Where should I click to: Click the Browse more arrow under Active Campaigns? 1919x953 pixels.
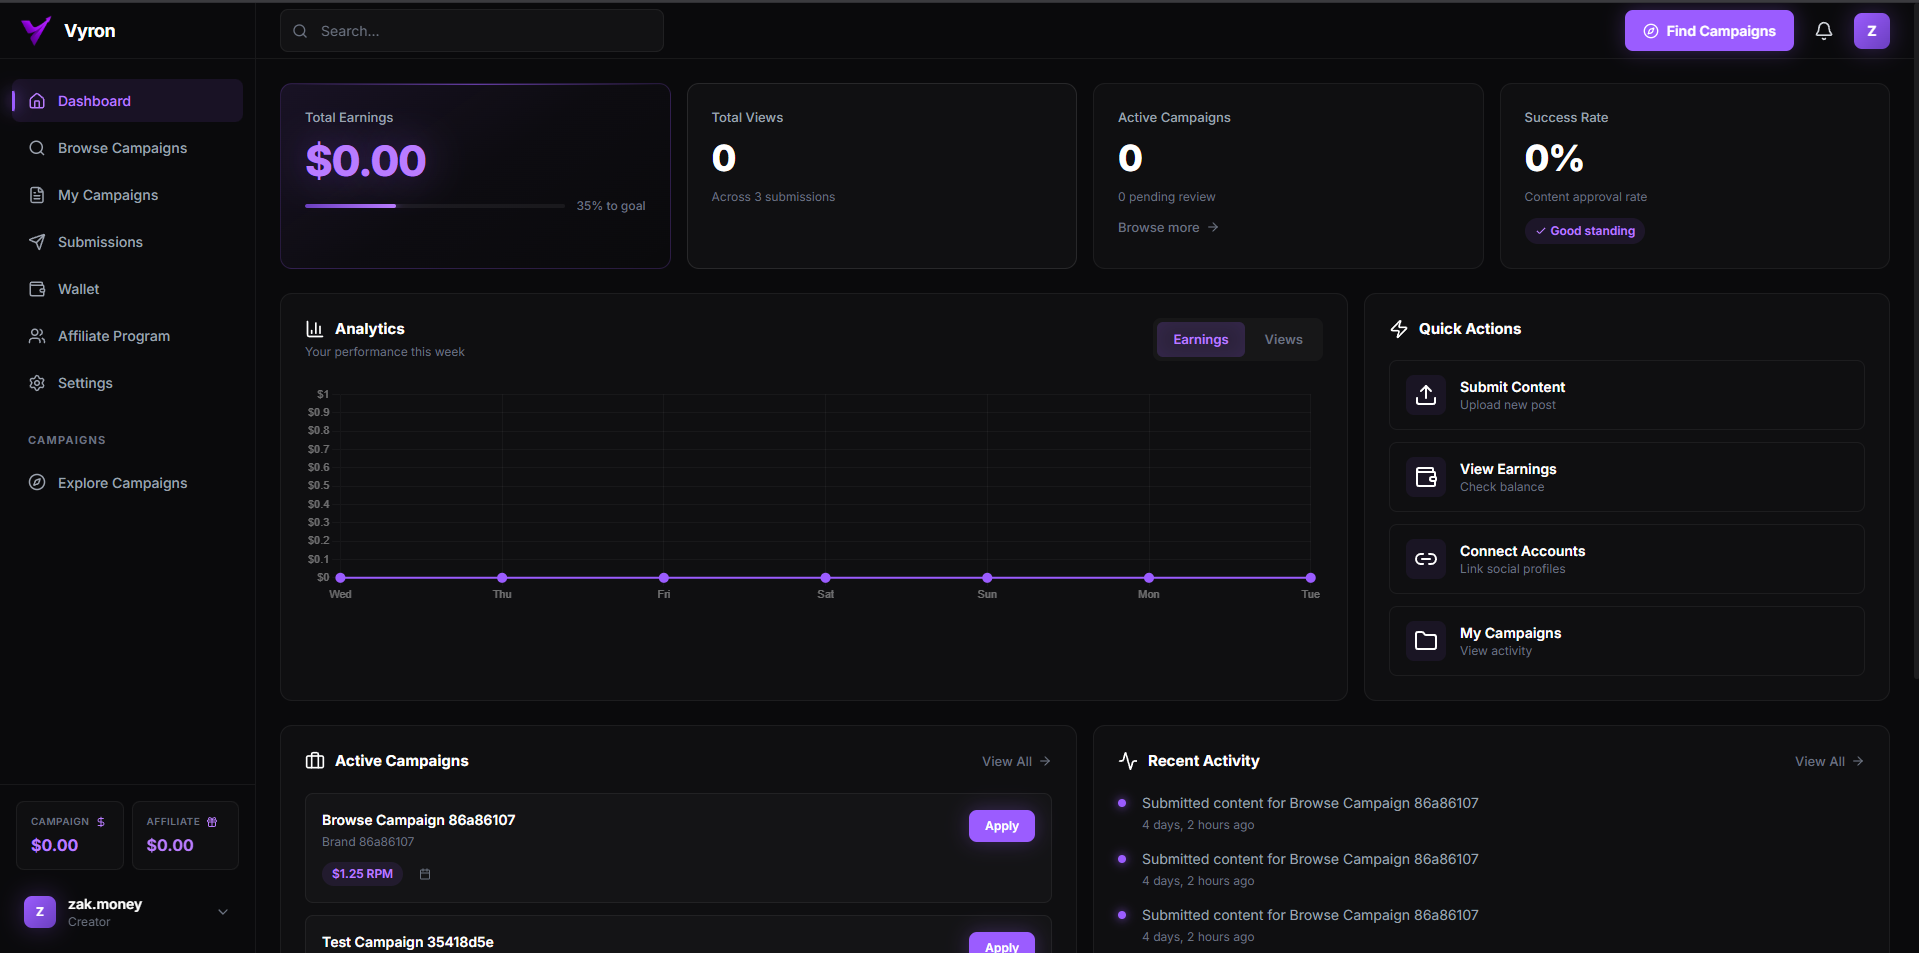(1212, 227)
